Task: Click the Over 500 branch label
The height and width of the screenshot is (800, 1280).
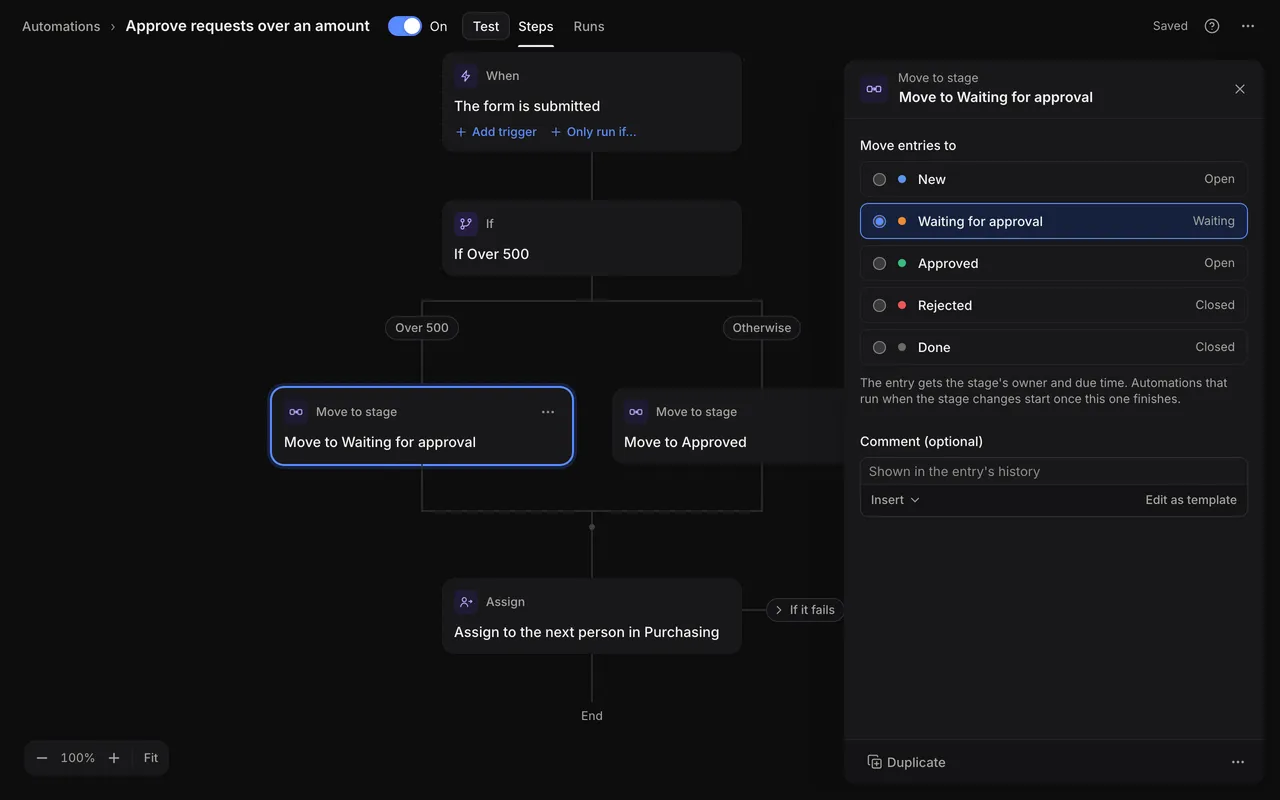Action: click(422, 328)
